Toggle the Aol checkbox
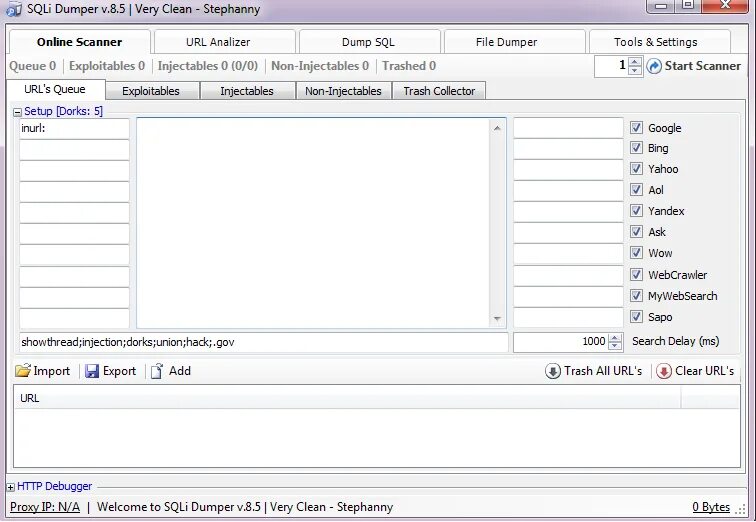 [x=636, y=189]
